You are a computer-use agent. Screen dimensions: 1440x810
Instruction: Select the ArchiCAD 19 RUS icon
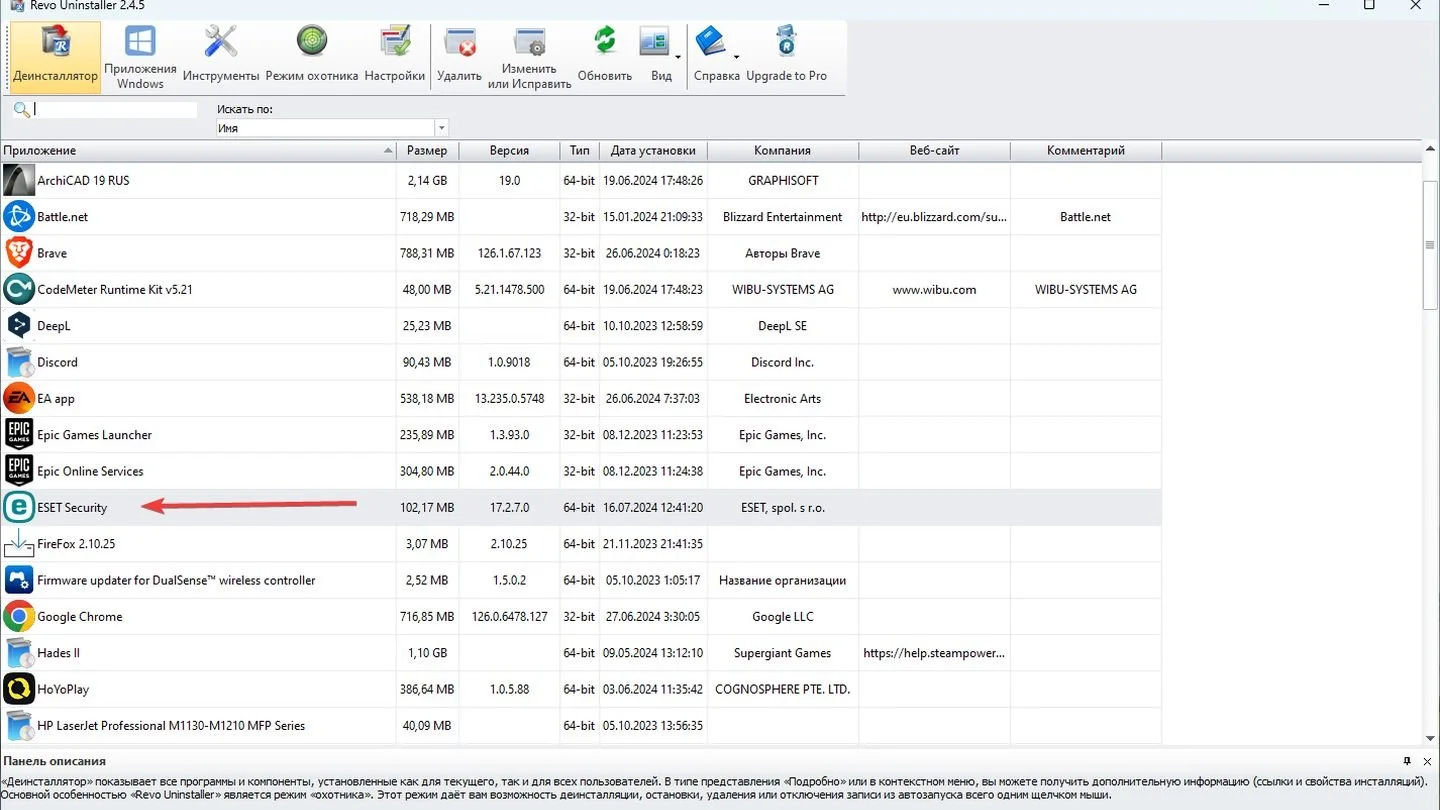19,181
